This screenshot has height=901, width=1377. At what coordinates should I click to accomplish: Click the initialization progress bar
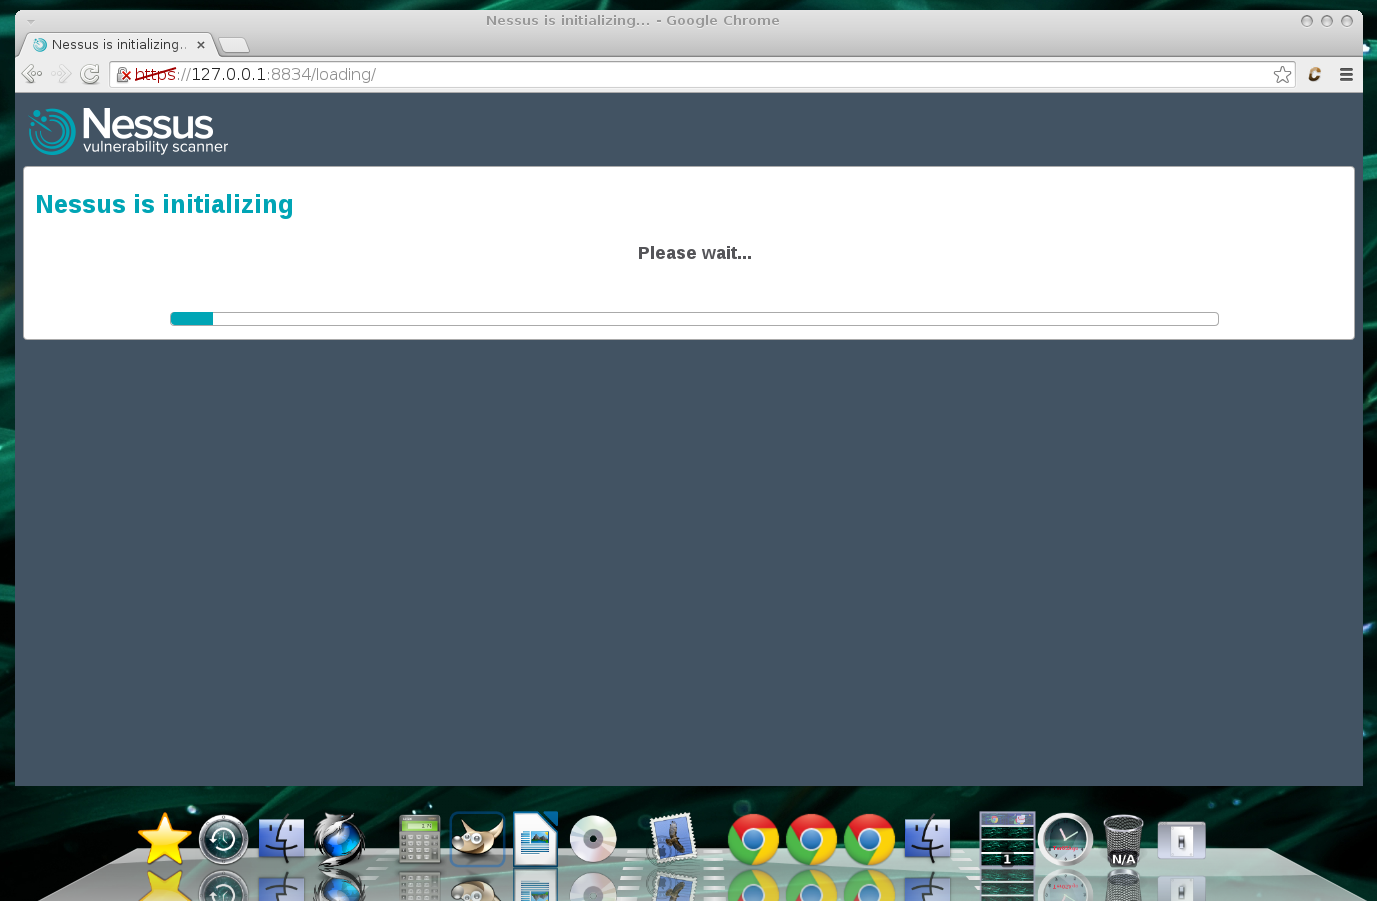coord(694,319)
